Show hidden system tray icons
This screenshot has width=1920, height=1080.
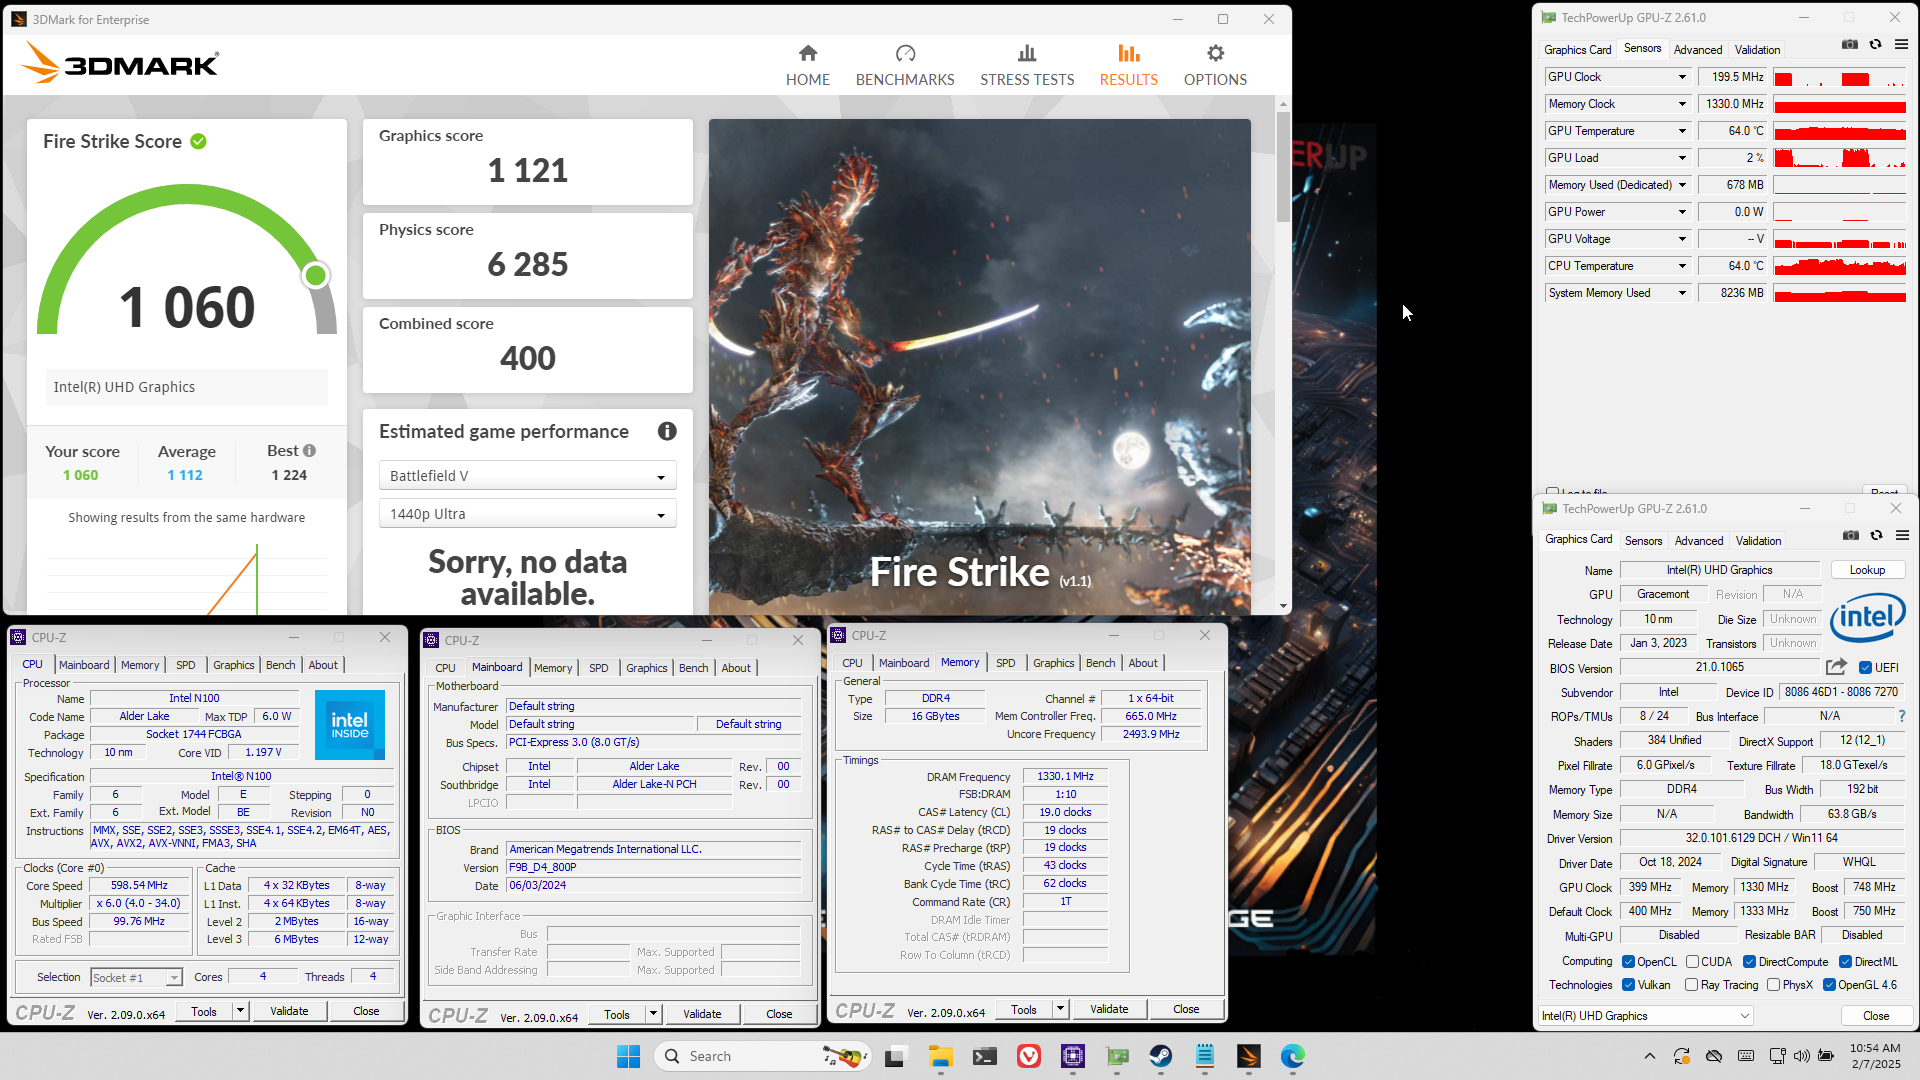pyautogui.click(x=1649, y=1056)
